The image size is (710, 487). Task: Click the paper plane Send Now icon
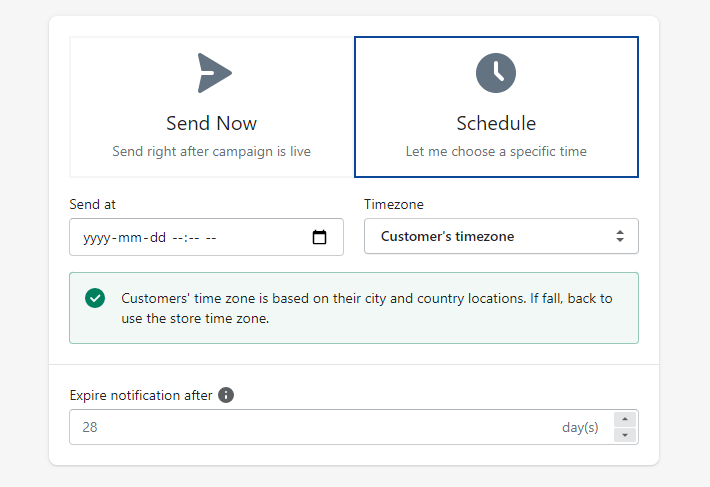pyautogui.click(x=214, y=73)
